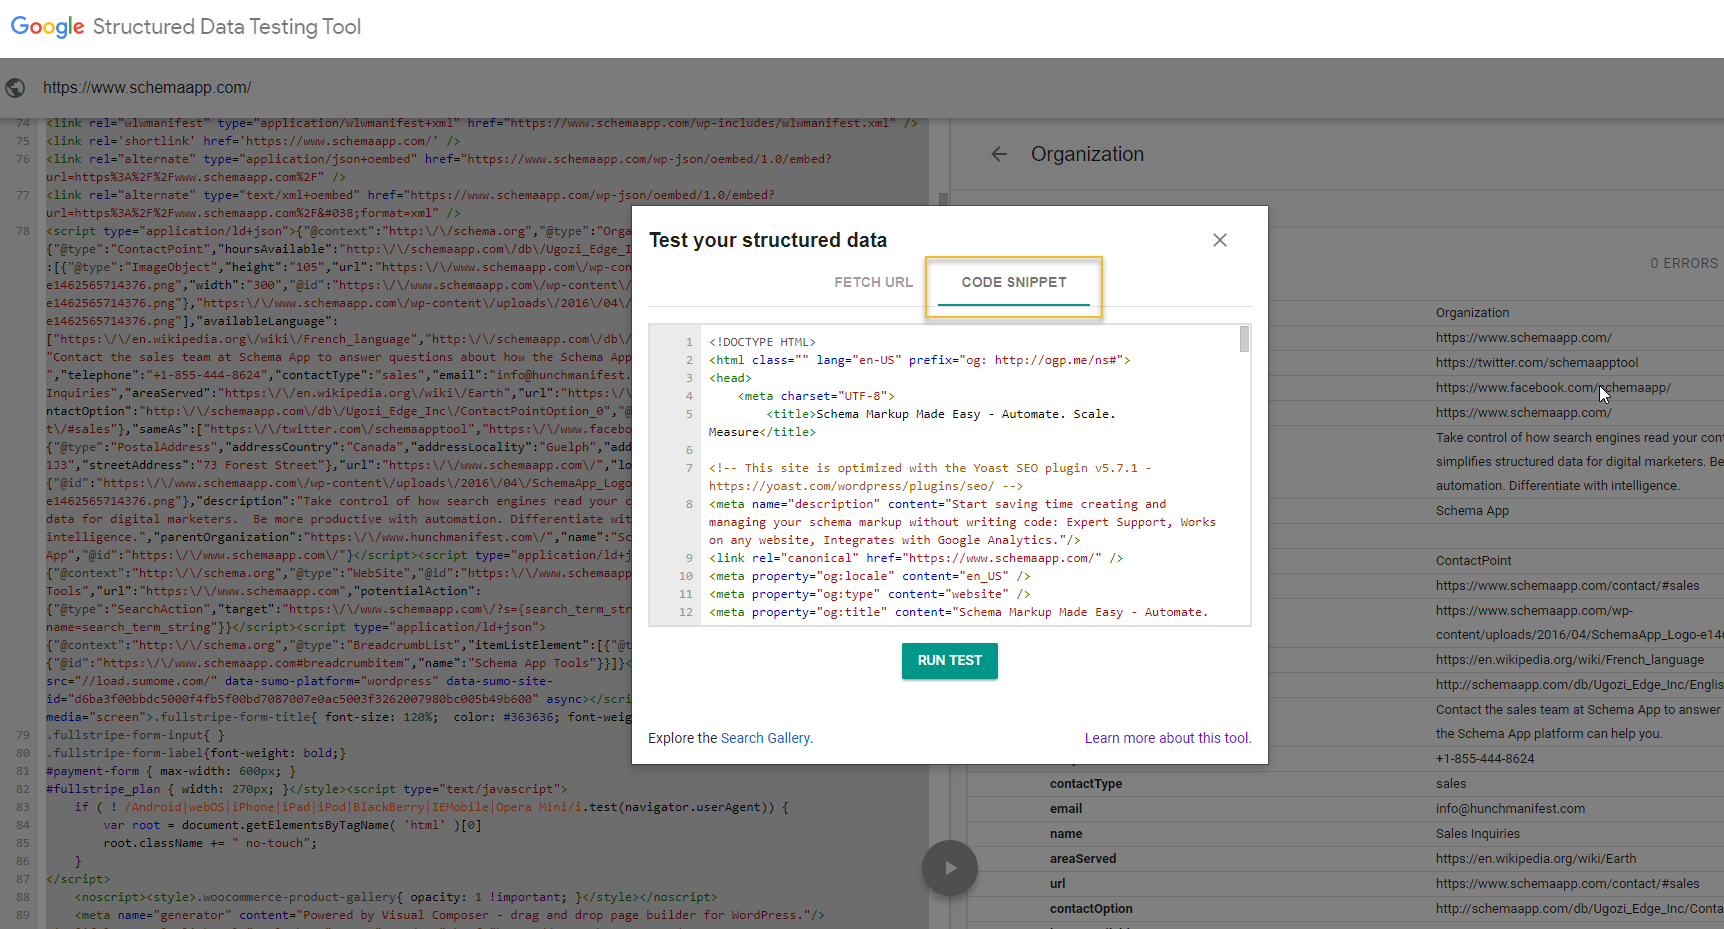This screenshot has width=1724, height=929.
Task: Switch to the FETCH URL tab
Action: (x=873, y=282)
